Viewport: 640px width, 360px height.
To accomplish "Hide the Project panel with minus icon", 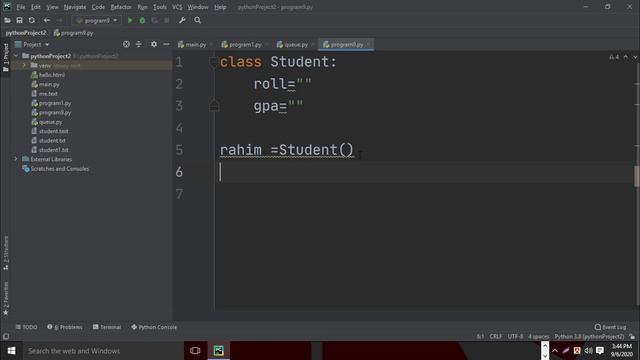I will [x=166, y=44].
